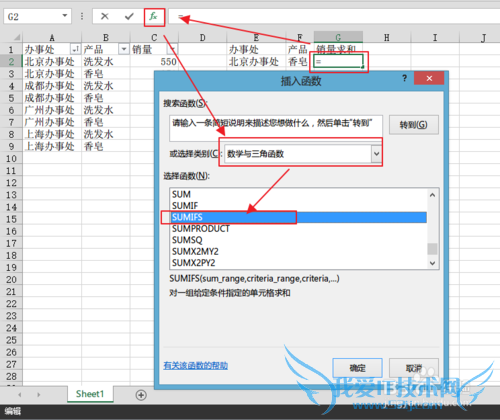The image size is (500, 420).
Task: Click the 转到 button
Action: tap(414, 125)
